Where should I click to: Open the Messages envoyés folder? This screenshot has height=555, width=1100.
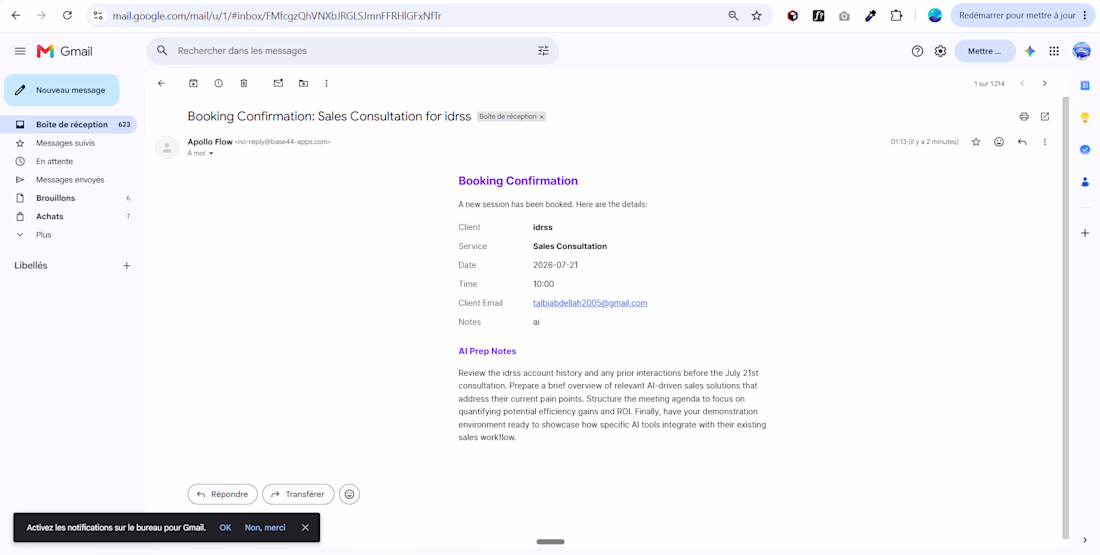pyautogui.click(x=68, y=180)
